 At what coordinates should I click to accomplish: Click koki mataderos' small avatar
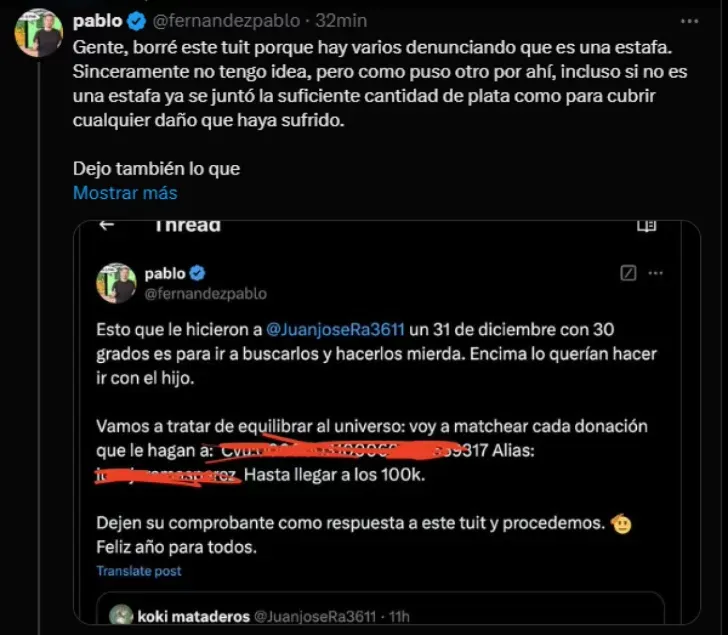click(122, 616)
